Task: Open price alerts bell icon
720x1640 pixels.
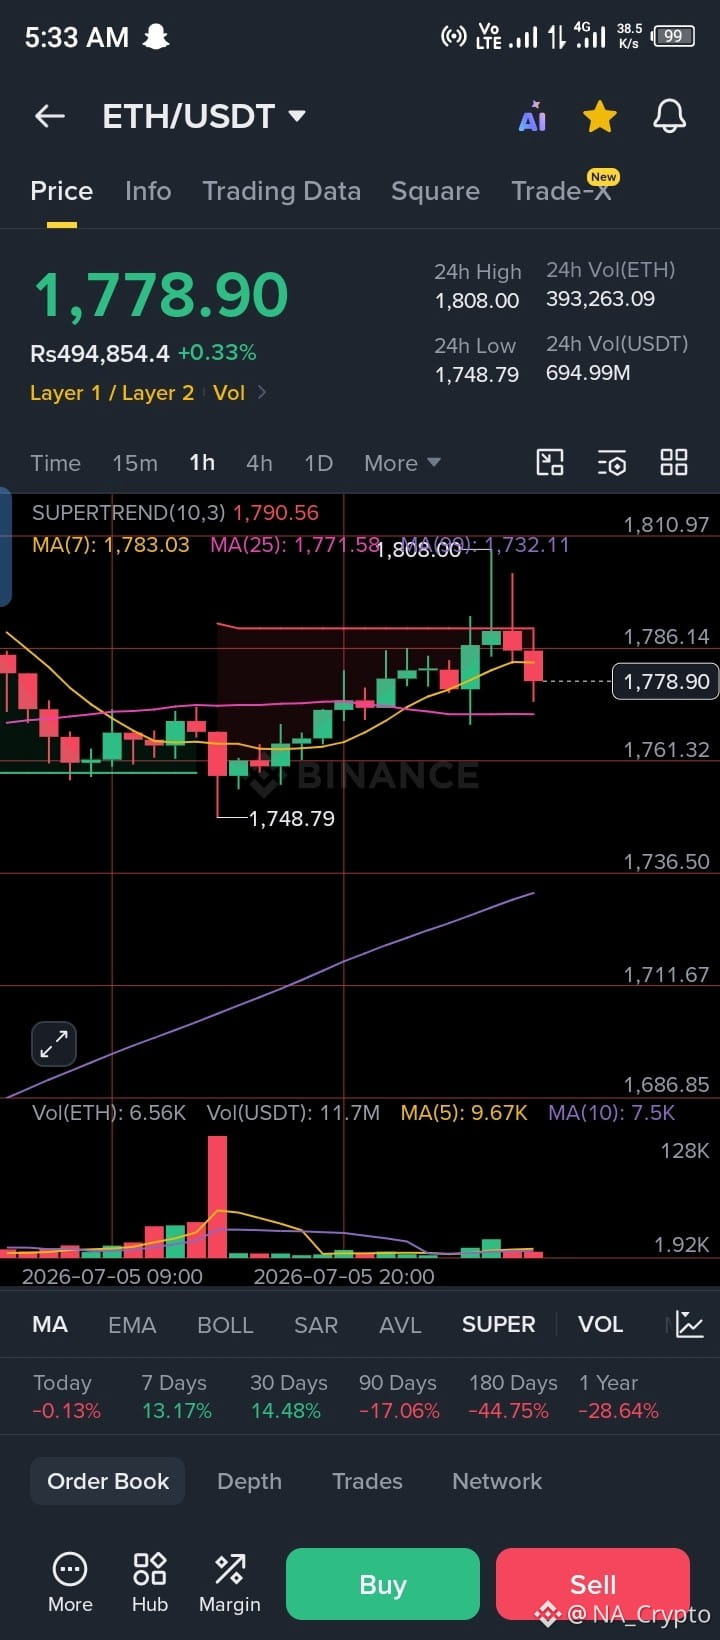Action: point(669,117)
